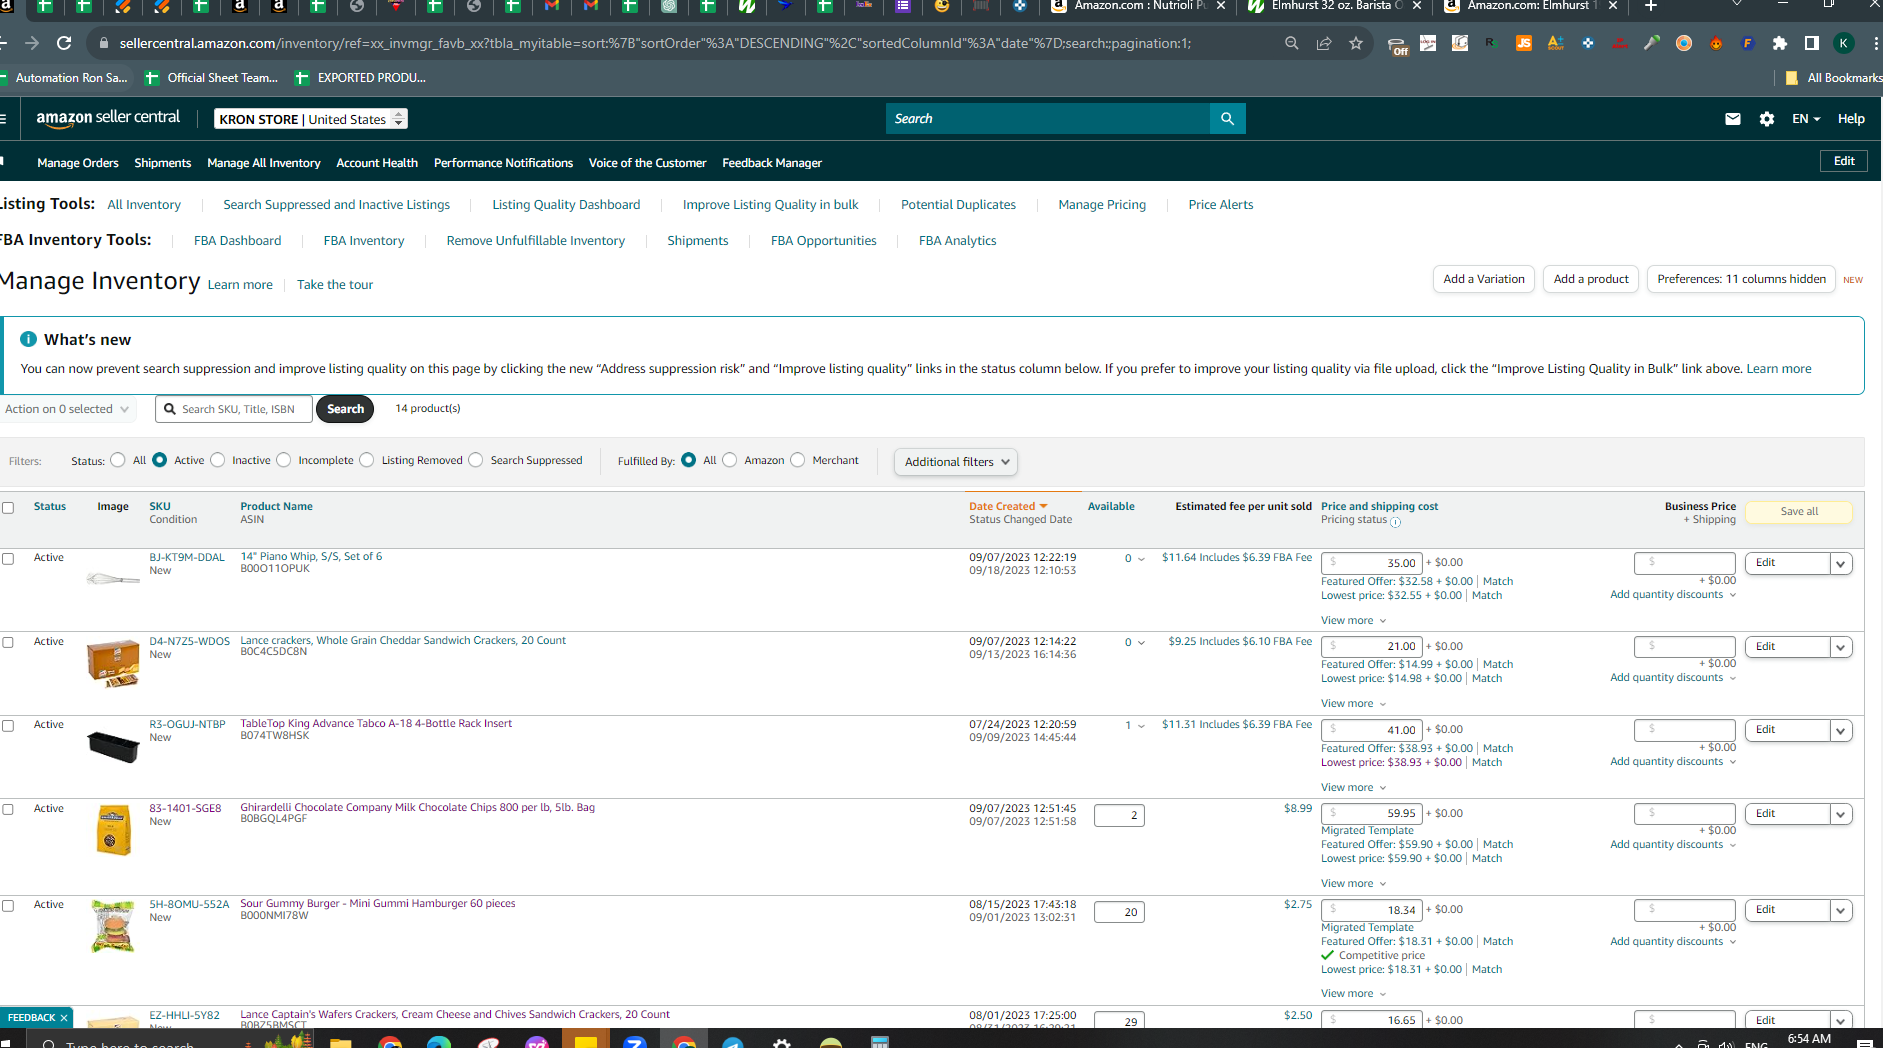
Task: Edit the price field showing 35.00
Action: pos(1372,563)
